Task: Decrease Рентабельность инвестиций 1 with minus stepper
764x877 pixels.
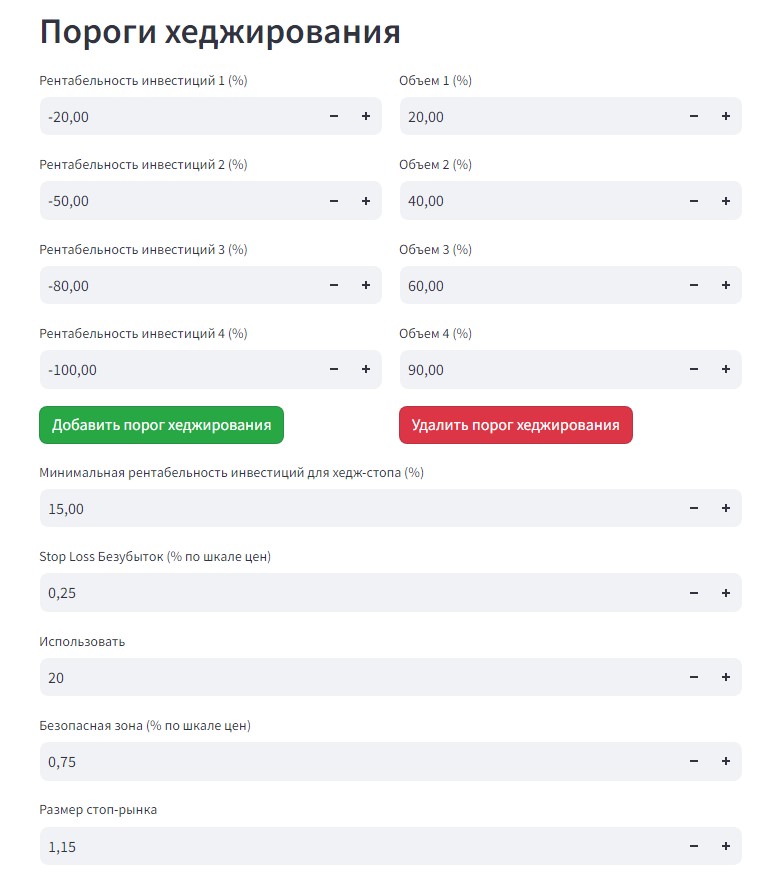Action: point(334,116)
